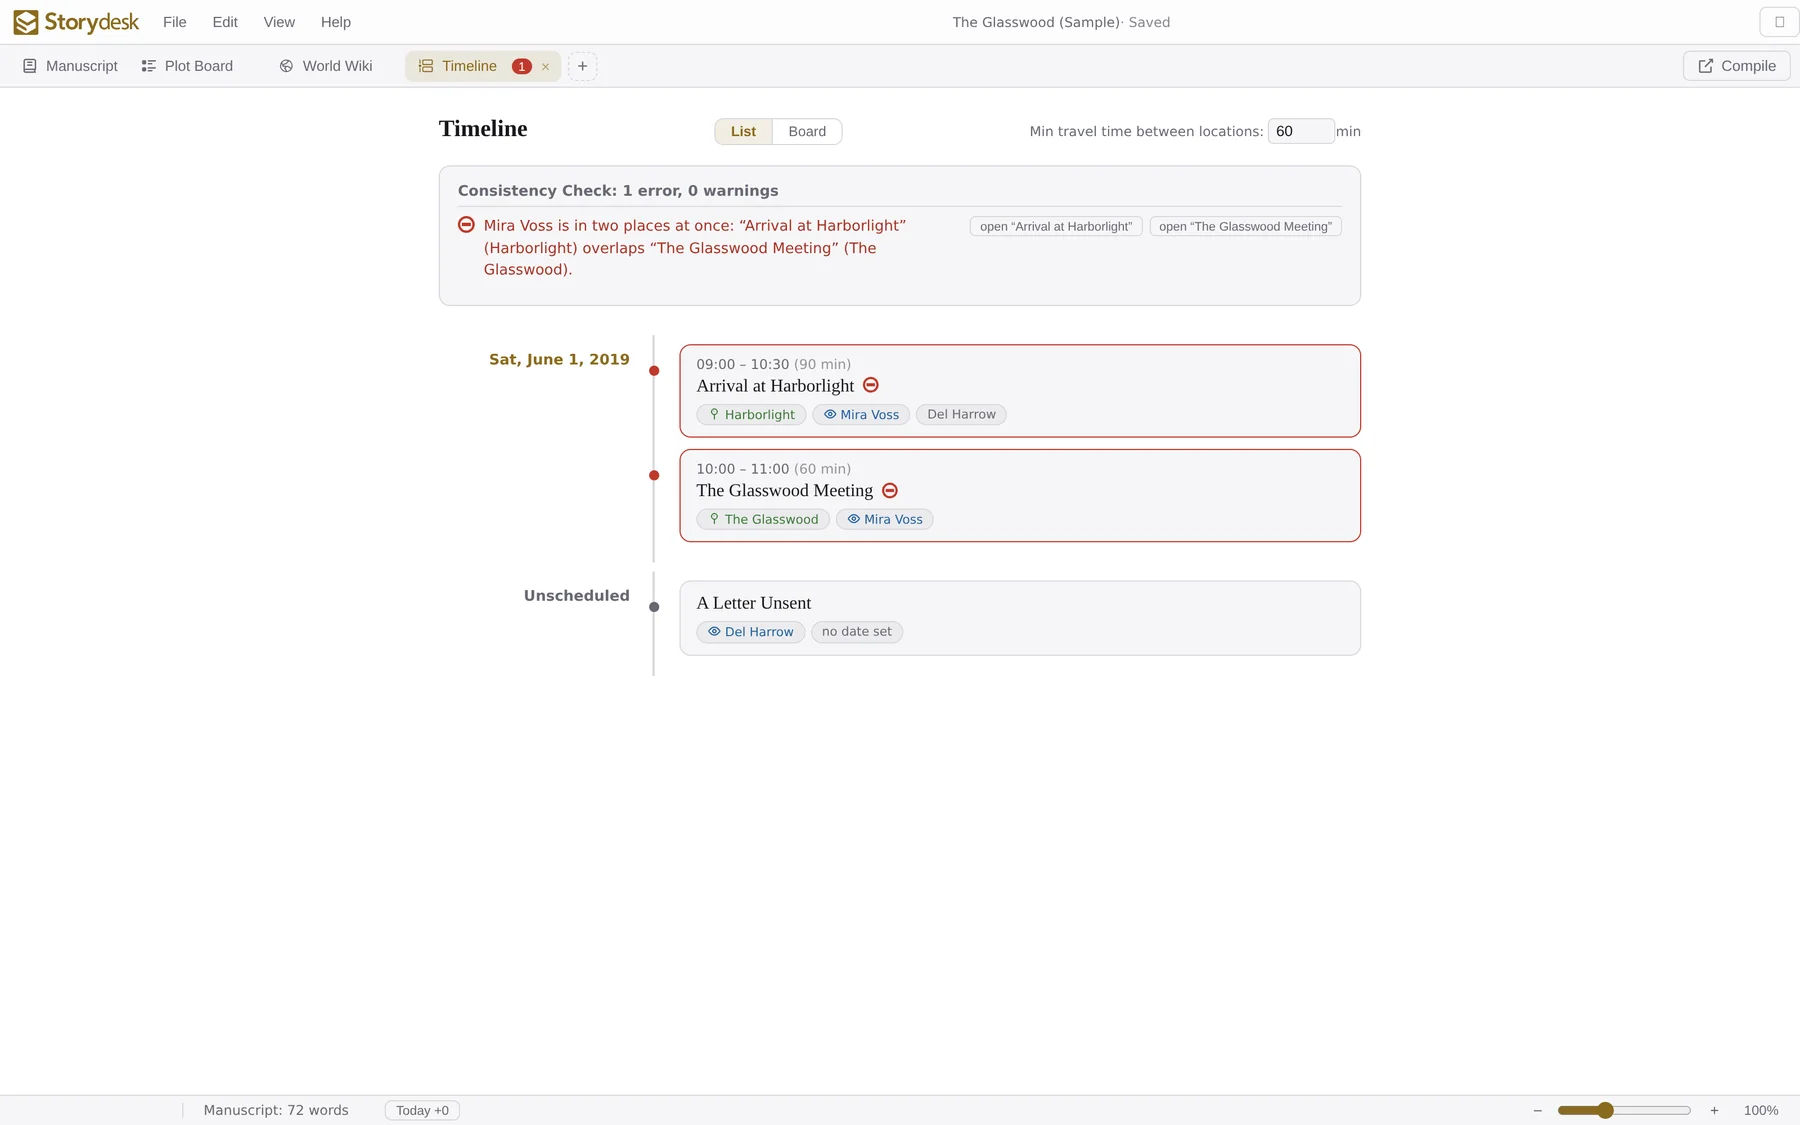Select the List view toggle
This screenshot has width=1800, height=1125.
(x=743, y=131)
